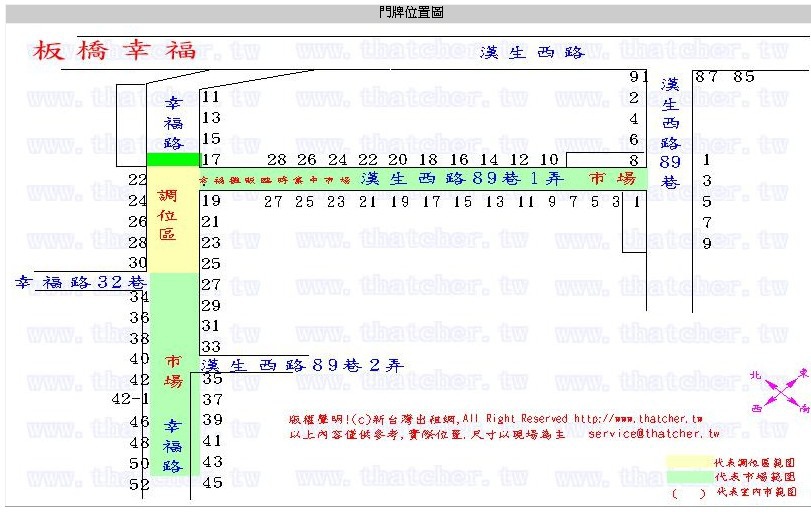Click house number 16 on lane 1弄
This screenshot has width=811, height=516.
[459, 160]
